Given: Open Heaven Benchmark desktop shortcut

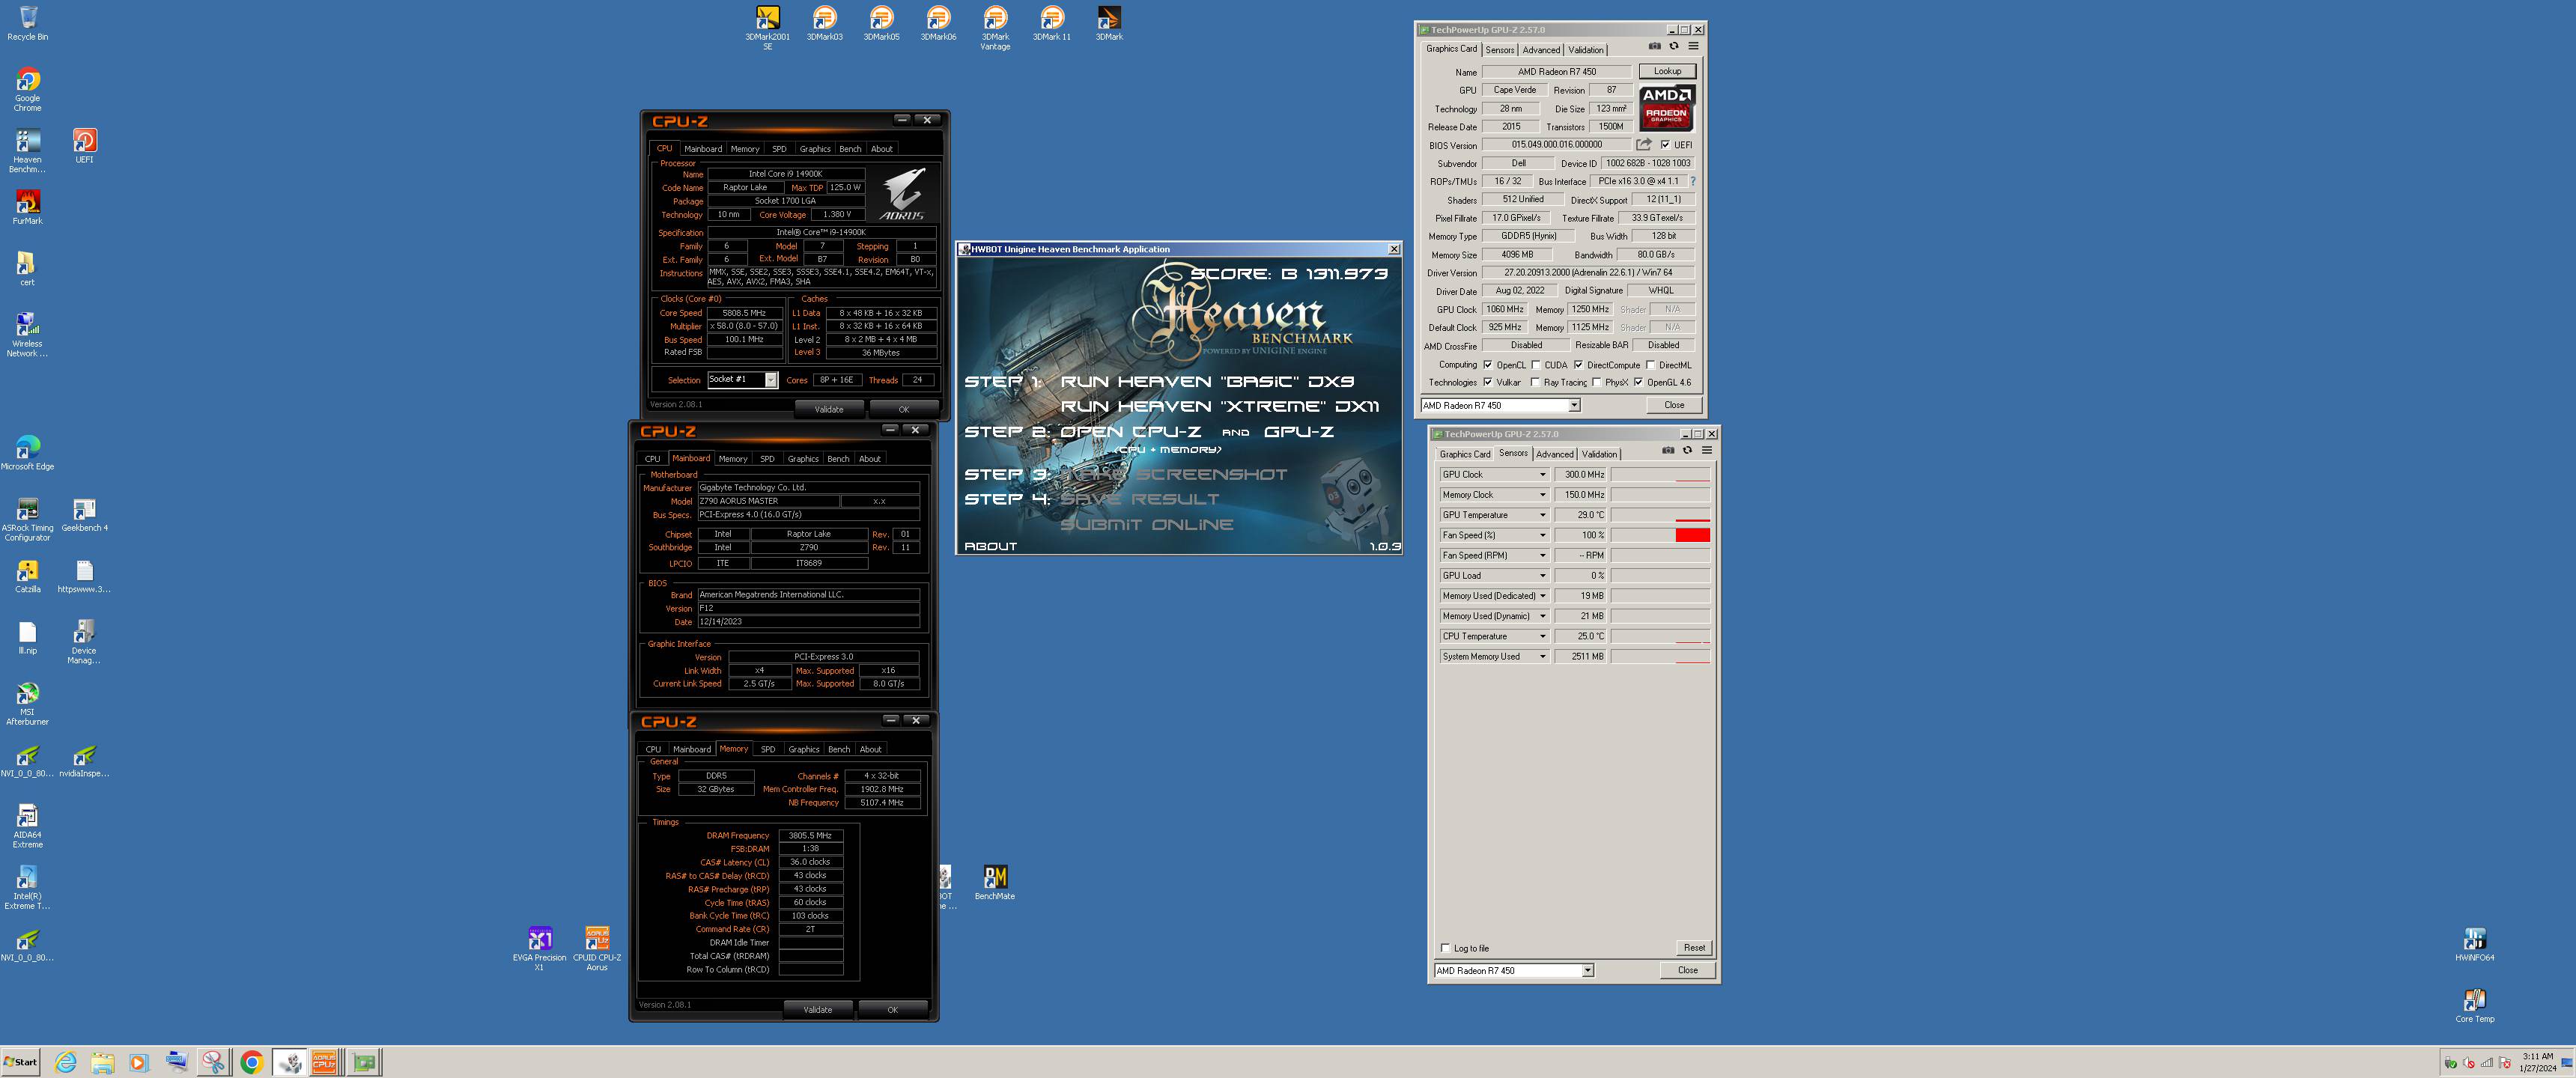Looking at the screenshot, I should click(x=27, y=151).
